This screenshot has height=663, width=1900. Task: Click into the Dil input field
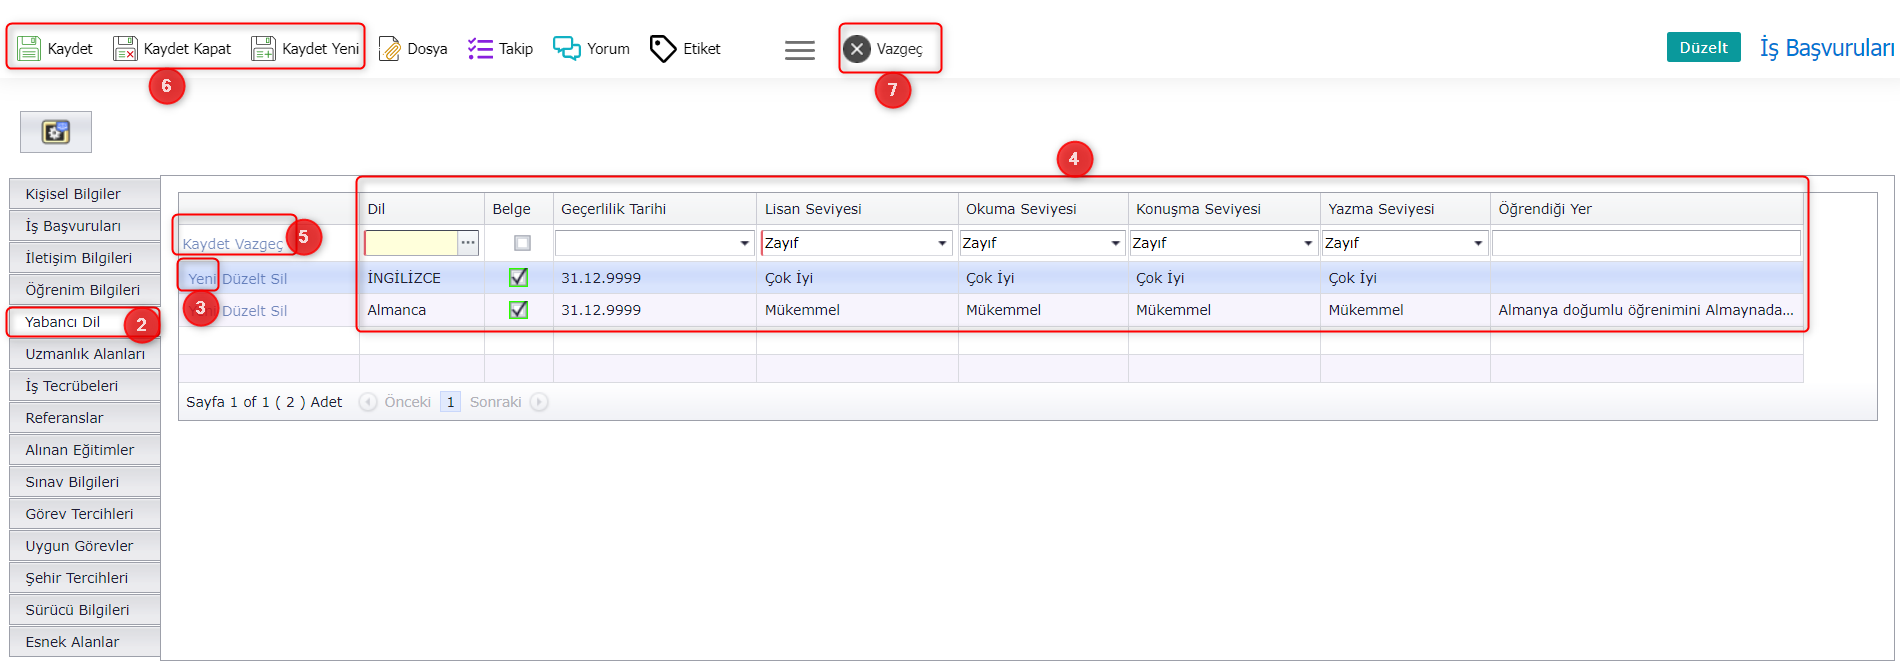pyautogui.click(x=411, y=243)
